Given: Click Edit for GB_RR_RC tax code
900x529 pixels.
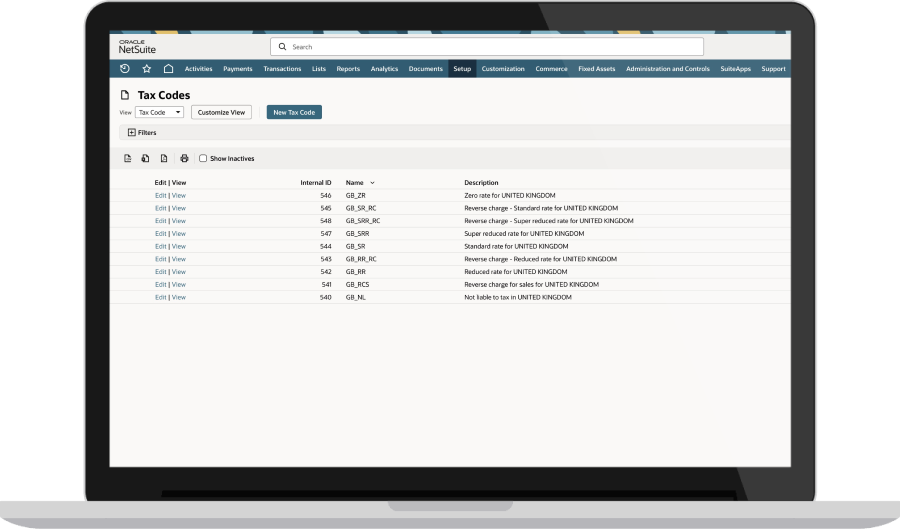Looking at the screenshot, I should click(x=160, y=259).
